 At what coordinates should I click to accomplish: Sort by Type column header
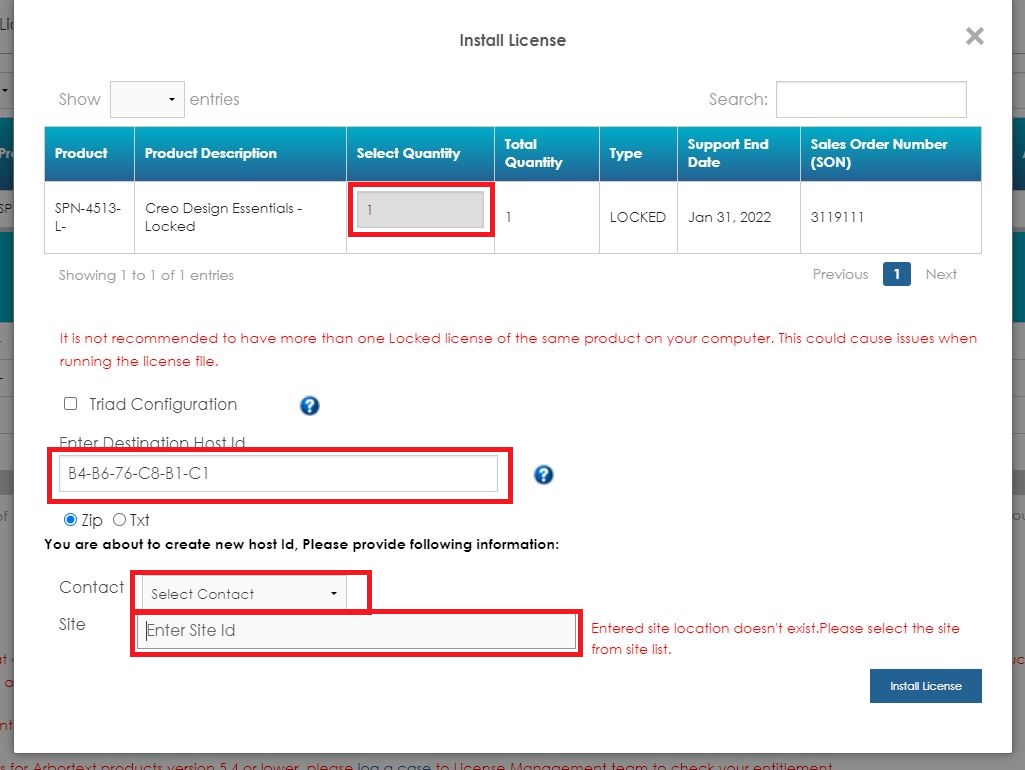pos(638,154)
